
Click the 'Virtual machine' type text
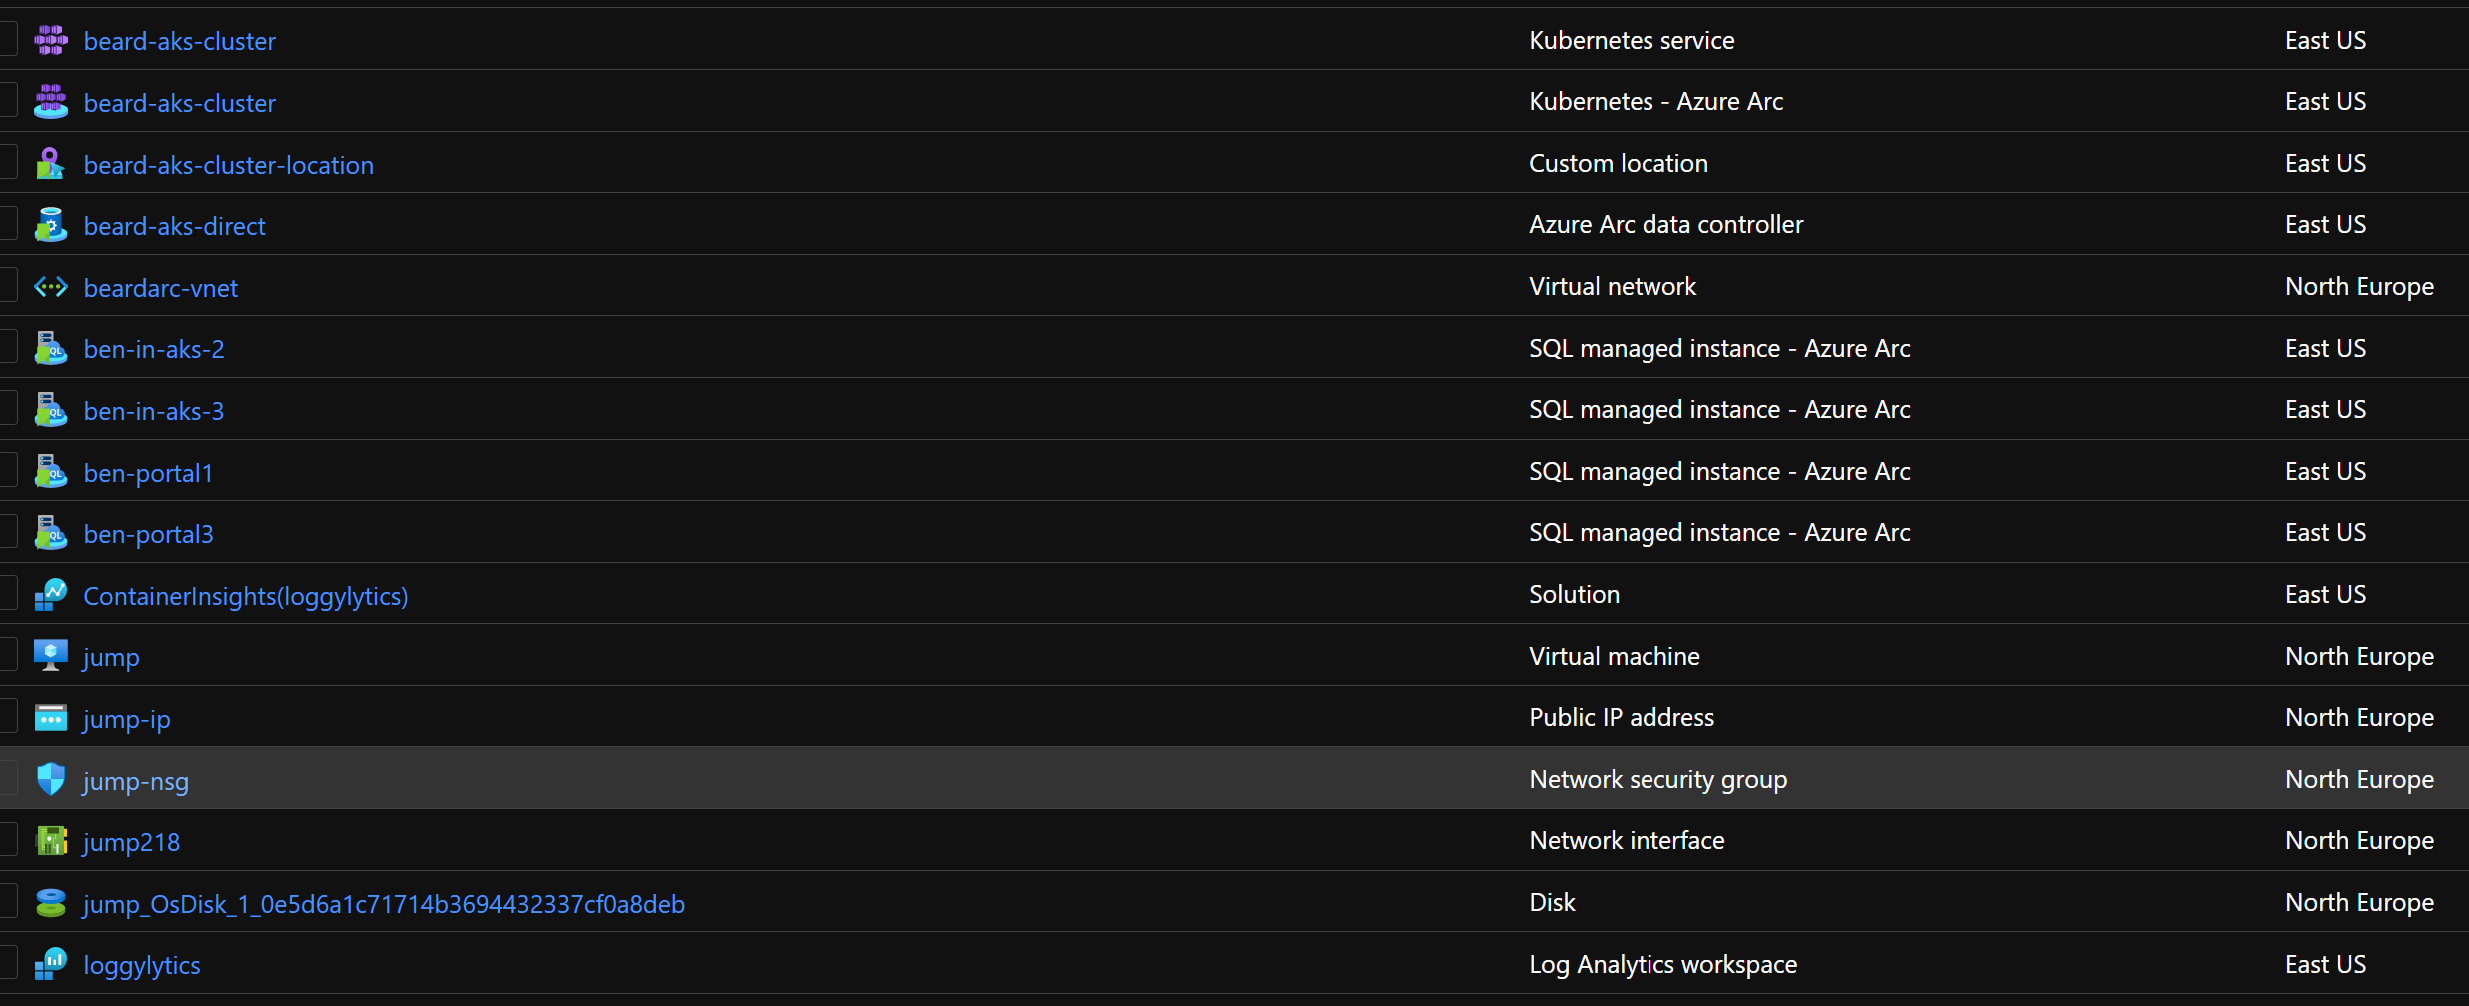[1614, 656]
